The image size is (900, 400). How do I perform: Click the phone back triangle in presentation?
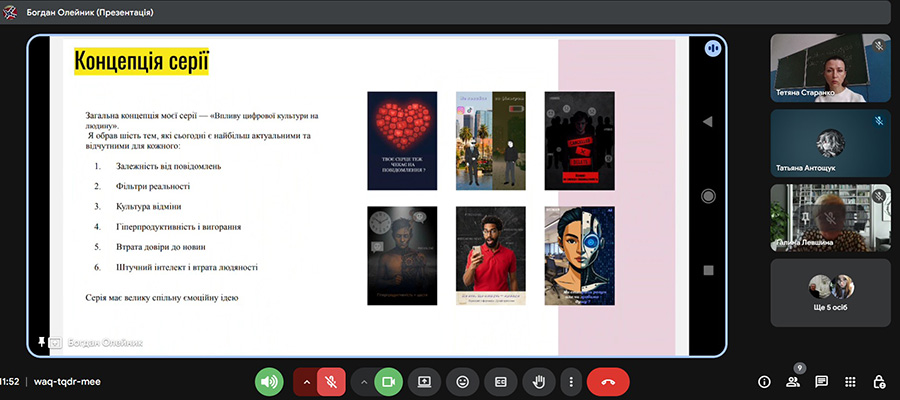(708, 122)
